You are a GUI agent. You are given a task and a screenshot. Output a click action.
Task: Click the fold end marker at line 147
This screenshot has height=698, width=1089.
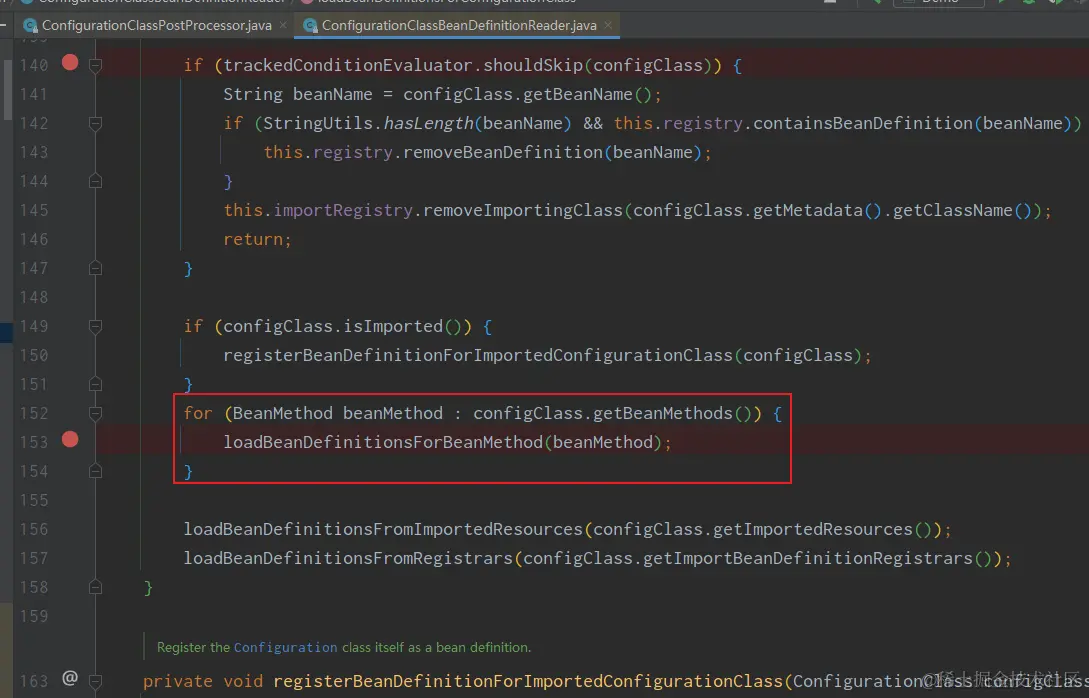(96, 268)
